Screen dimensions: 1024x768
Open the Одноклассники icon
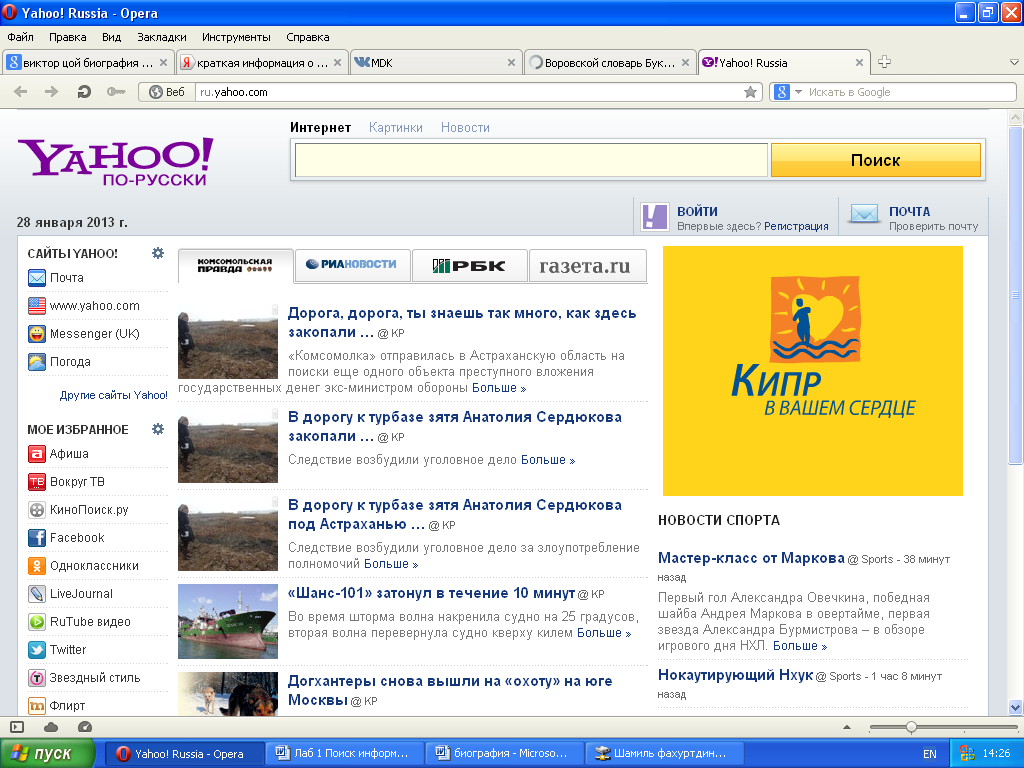click(37, 566)
